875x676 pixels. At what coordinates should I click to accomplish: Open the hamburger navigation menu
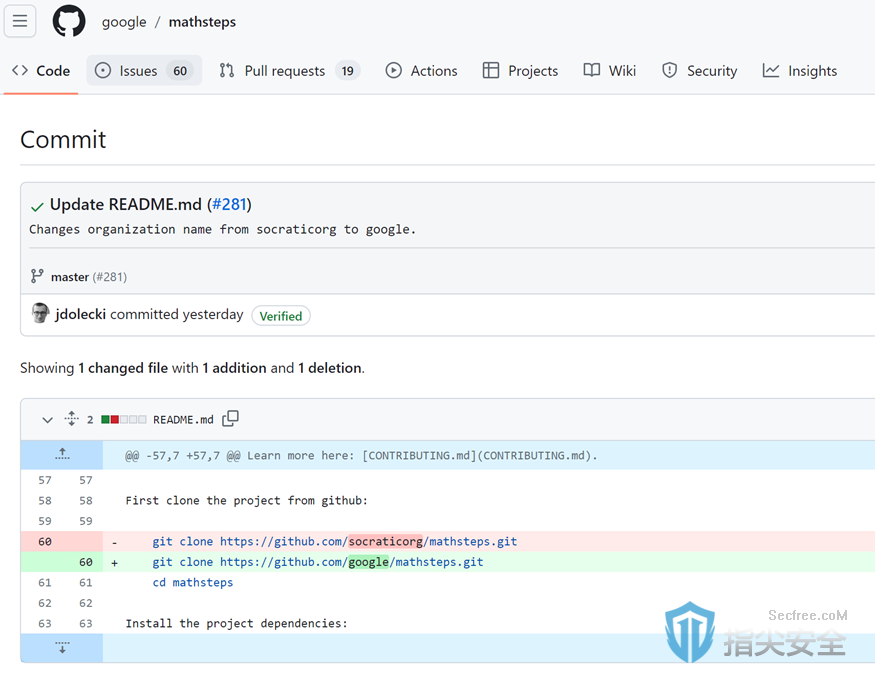point(20,21)
